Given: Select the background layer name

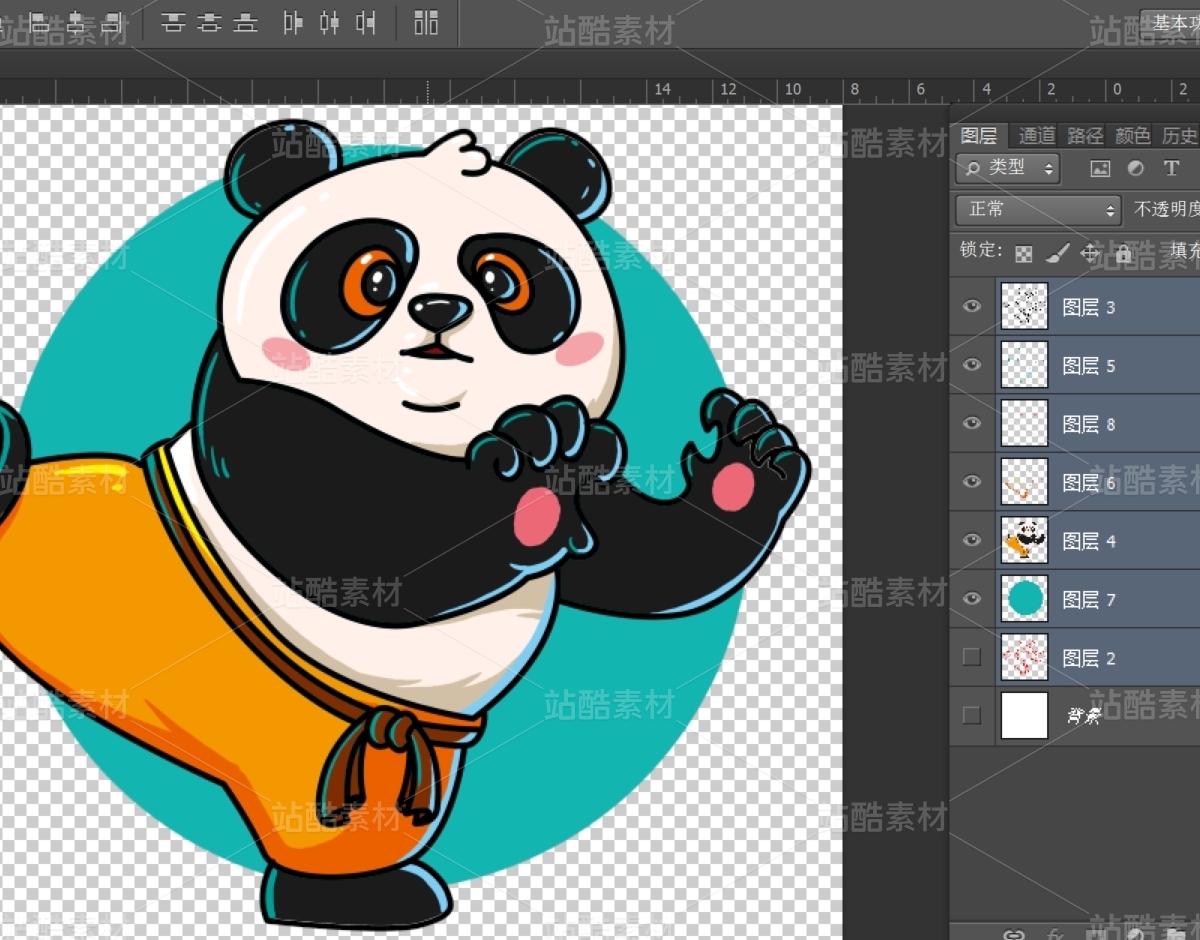Looking at the screenshot, I should (x=1084, y=716).
